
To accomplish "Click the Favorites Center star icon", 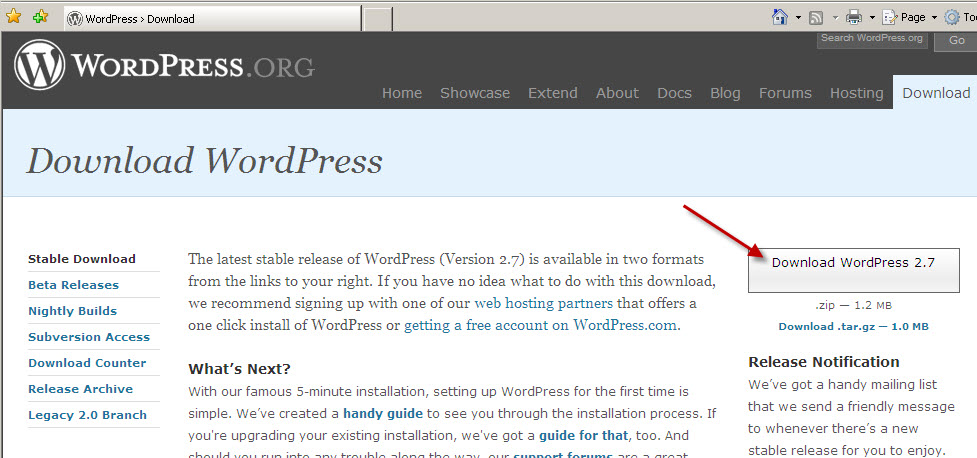I will pos(14,17).
